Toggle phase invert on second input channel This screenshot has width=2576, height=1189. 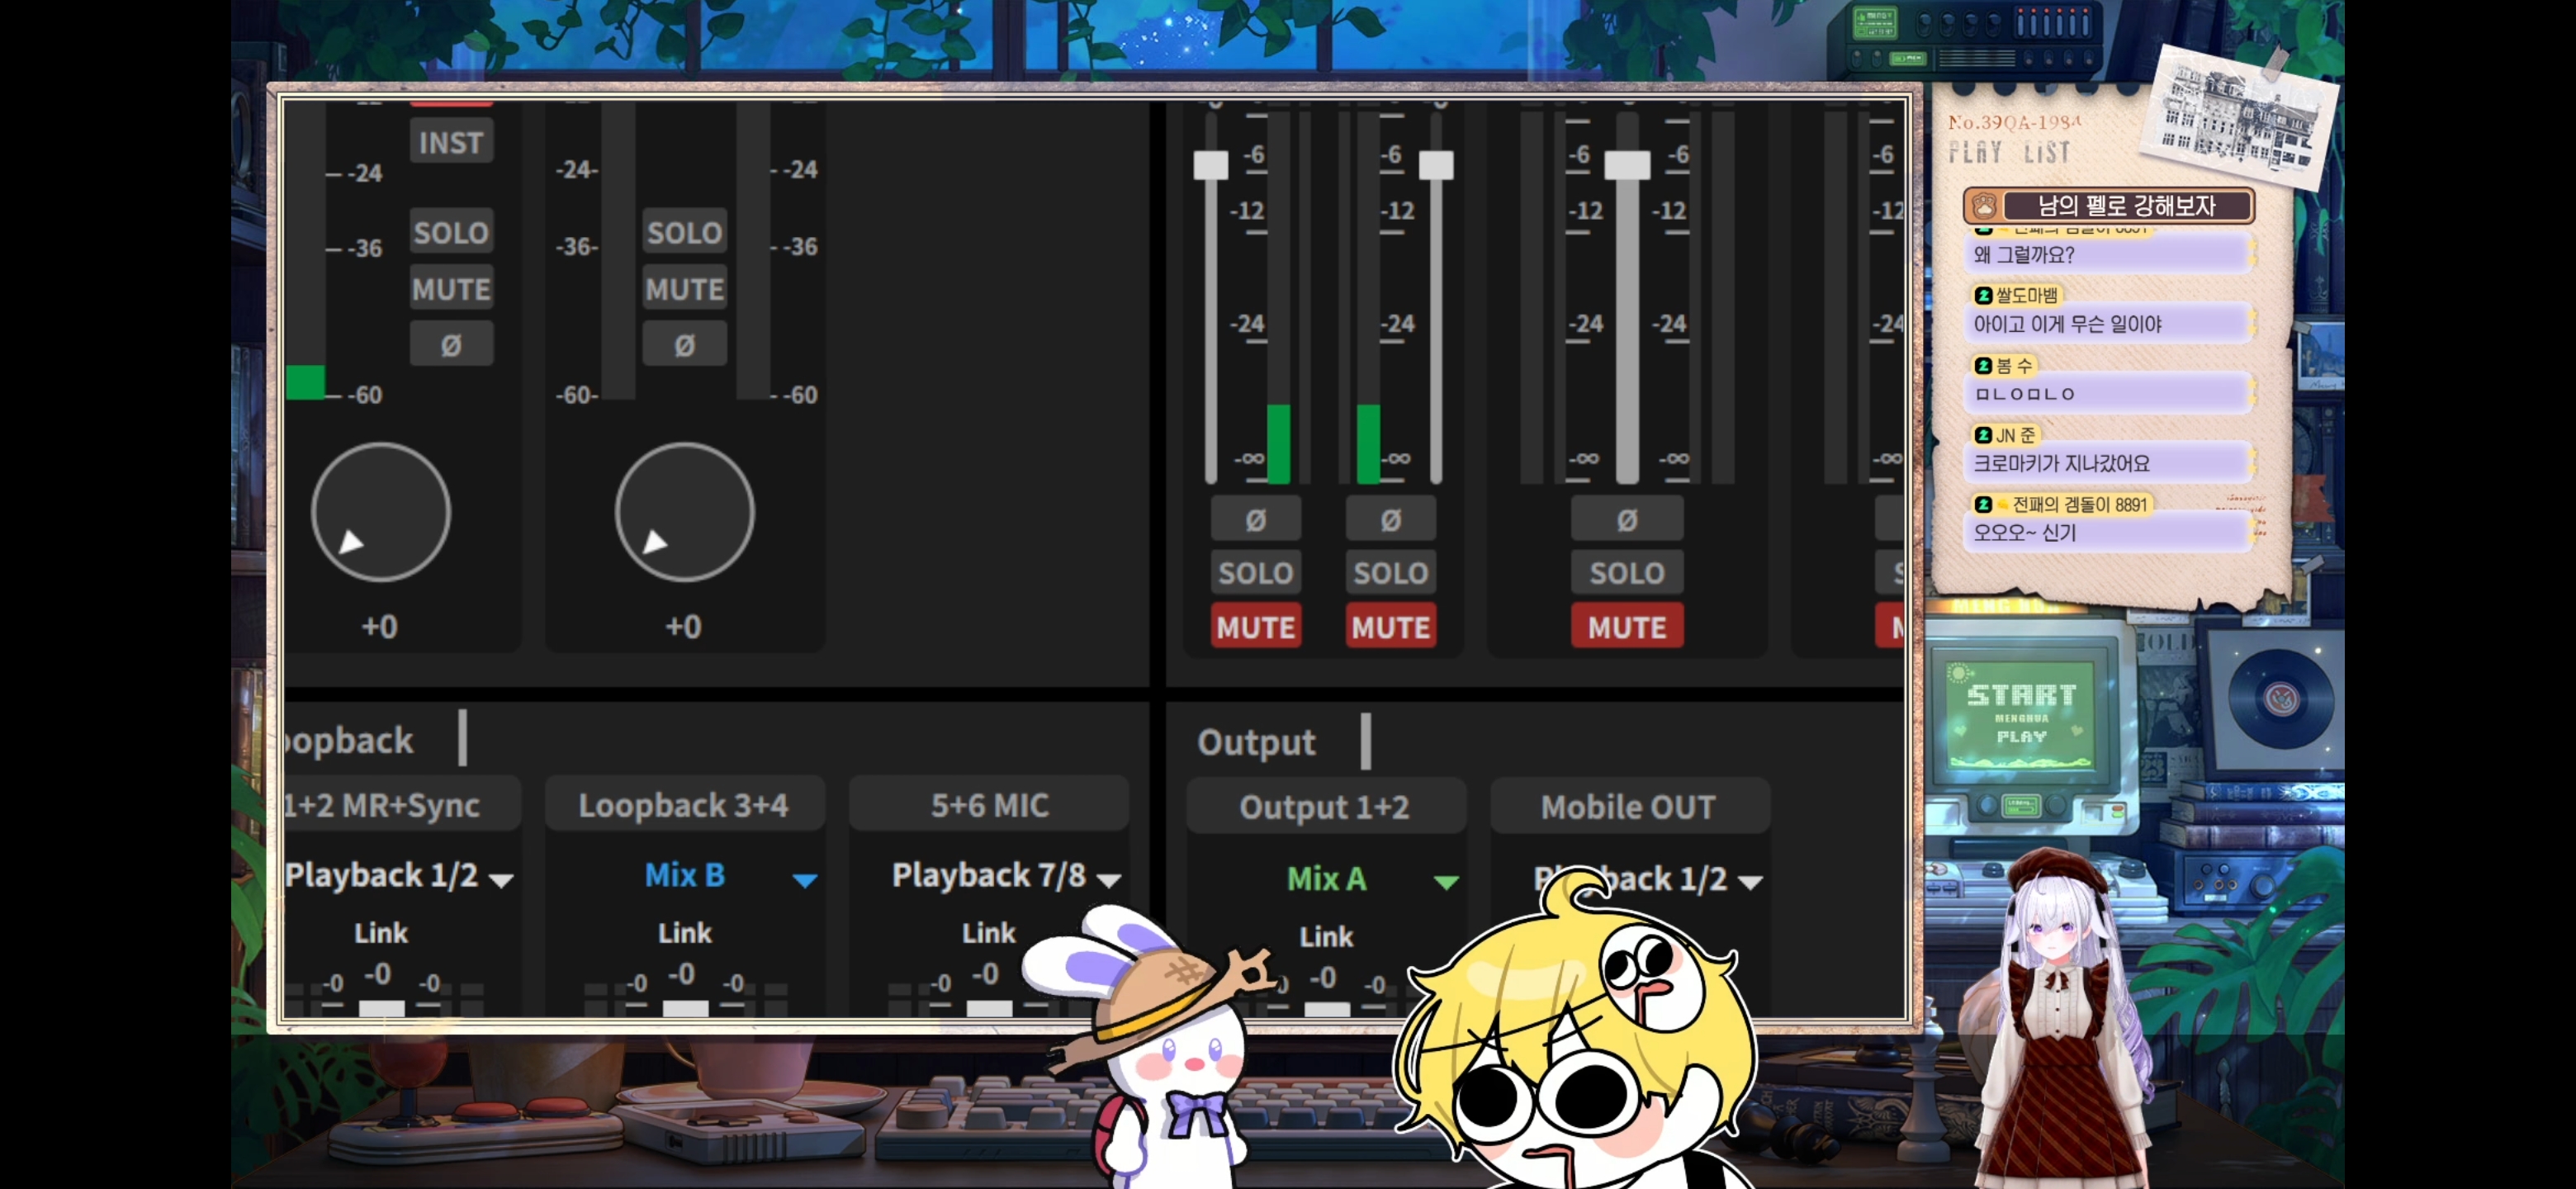point(684,345)
